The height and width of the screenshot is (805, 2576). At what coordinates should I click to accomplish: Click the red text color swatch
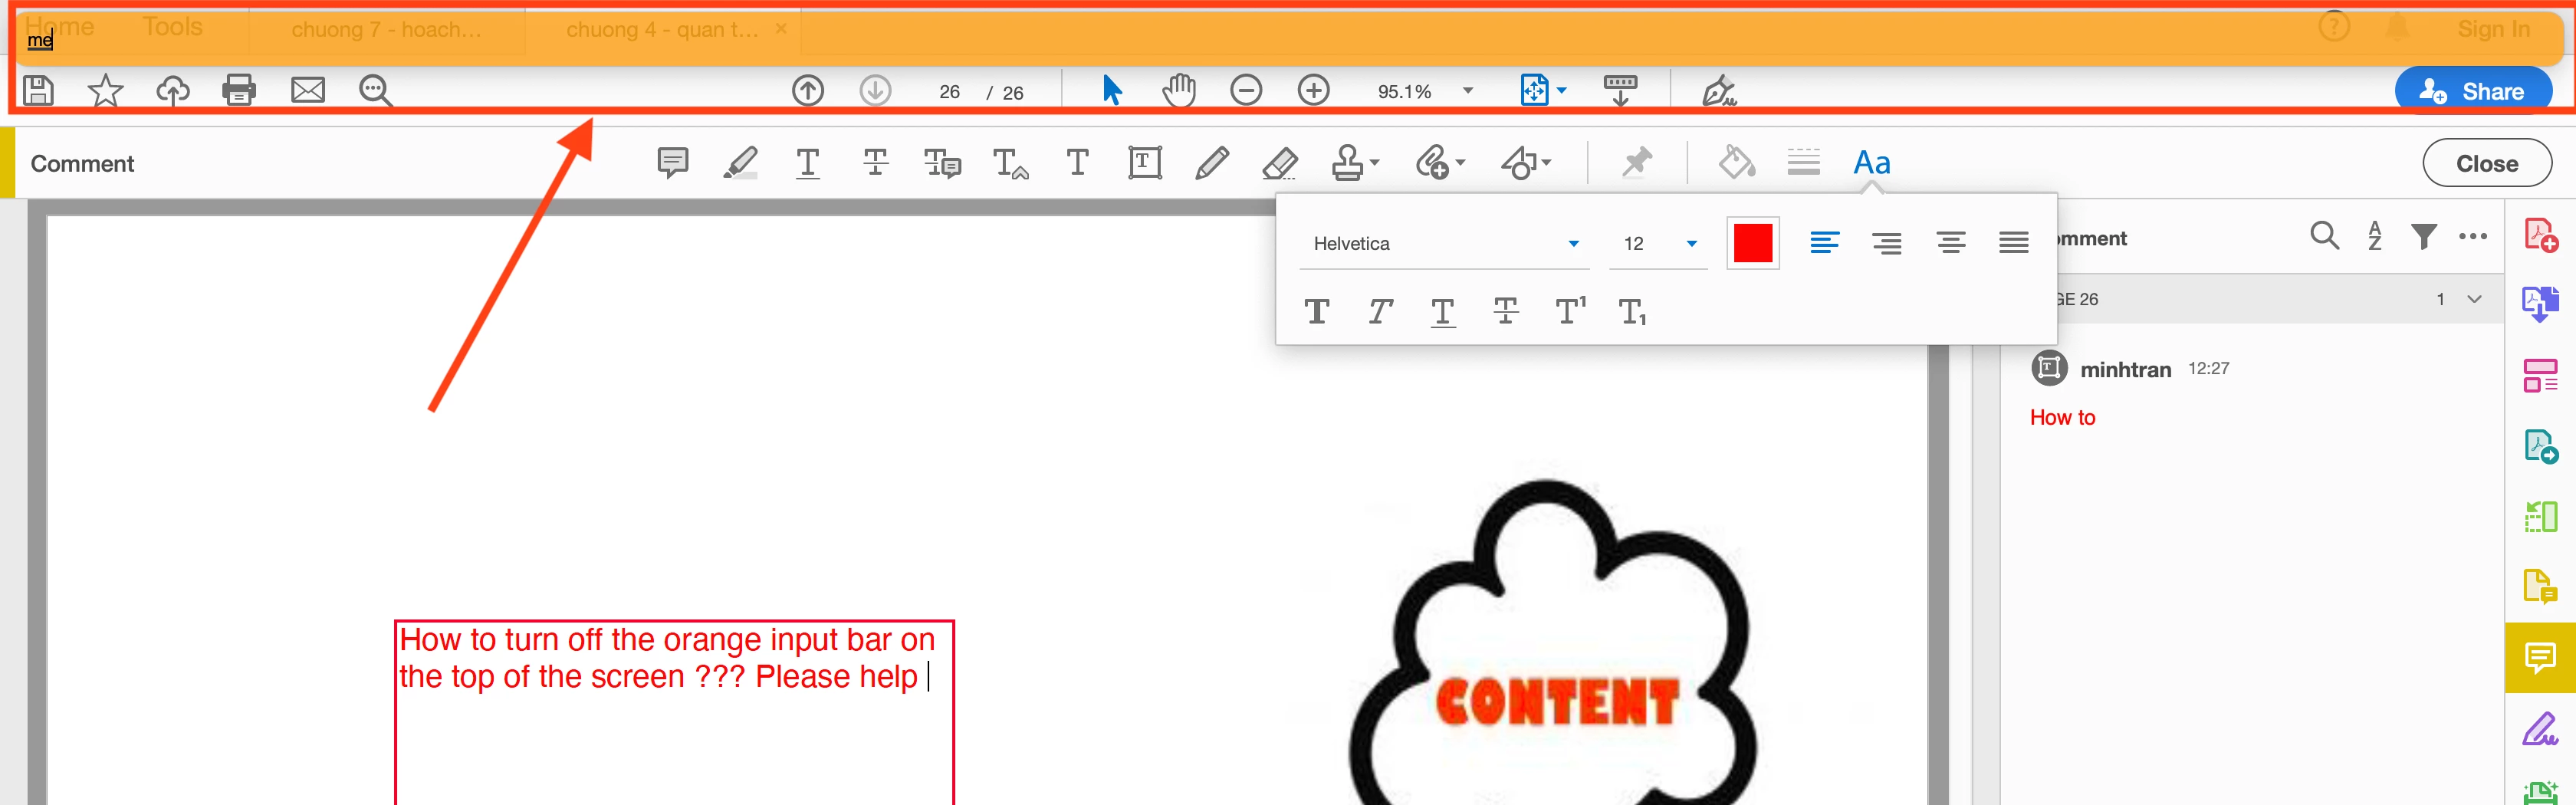click(x=1753, y=243)
